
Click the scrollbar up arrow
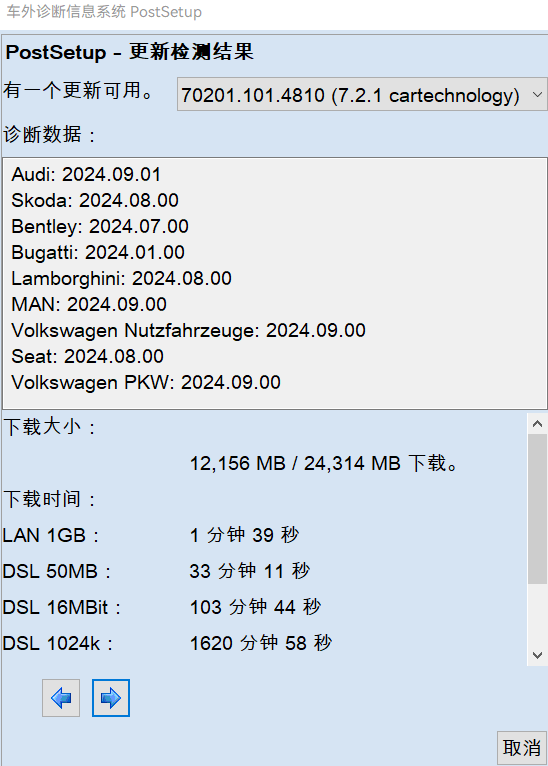[x=537, y=424]
